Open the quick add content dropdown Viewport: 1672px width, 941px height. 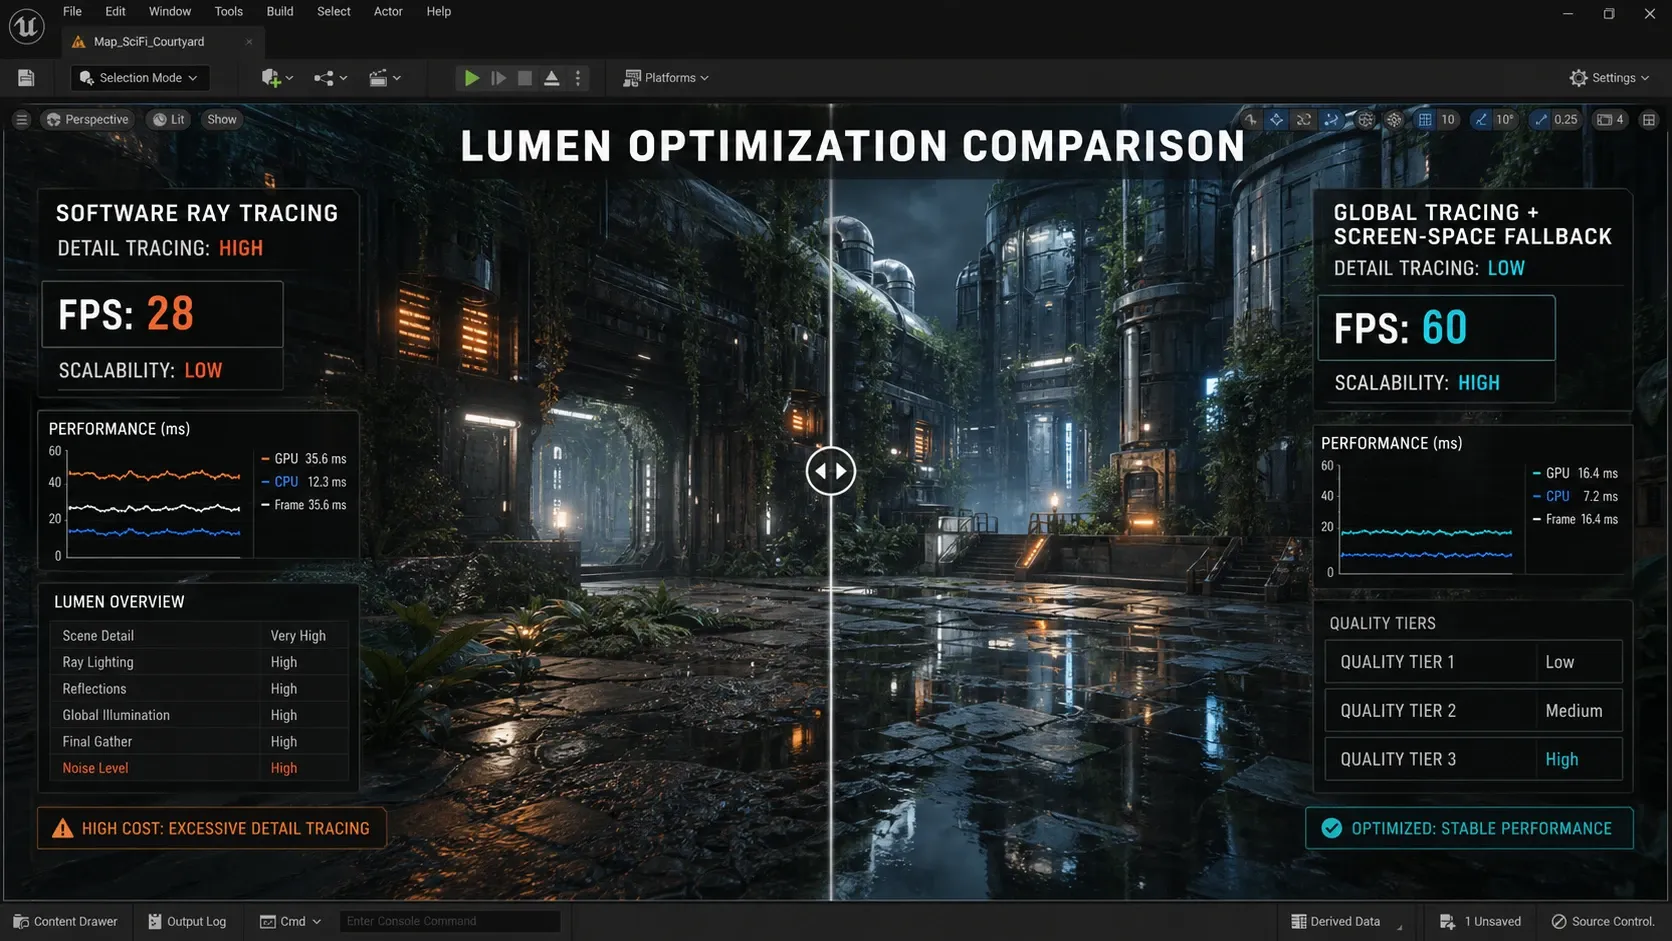click(277, 78)
